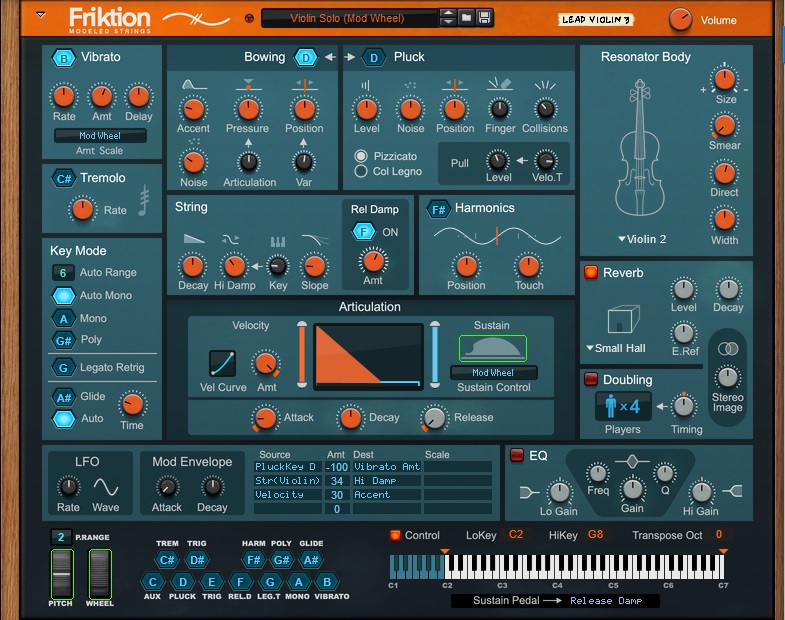Image resolution: width=785 pixels, height=620 pixels.
Task: Click the Vel Curve shape icon
Action: tap(223, 363)
